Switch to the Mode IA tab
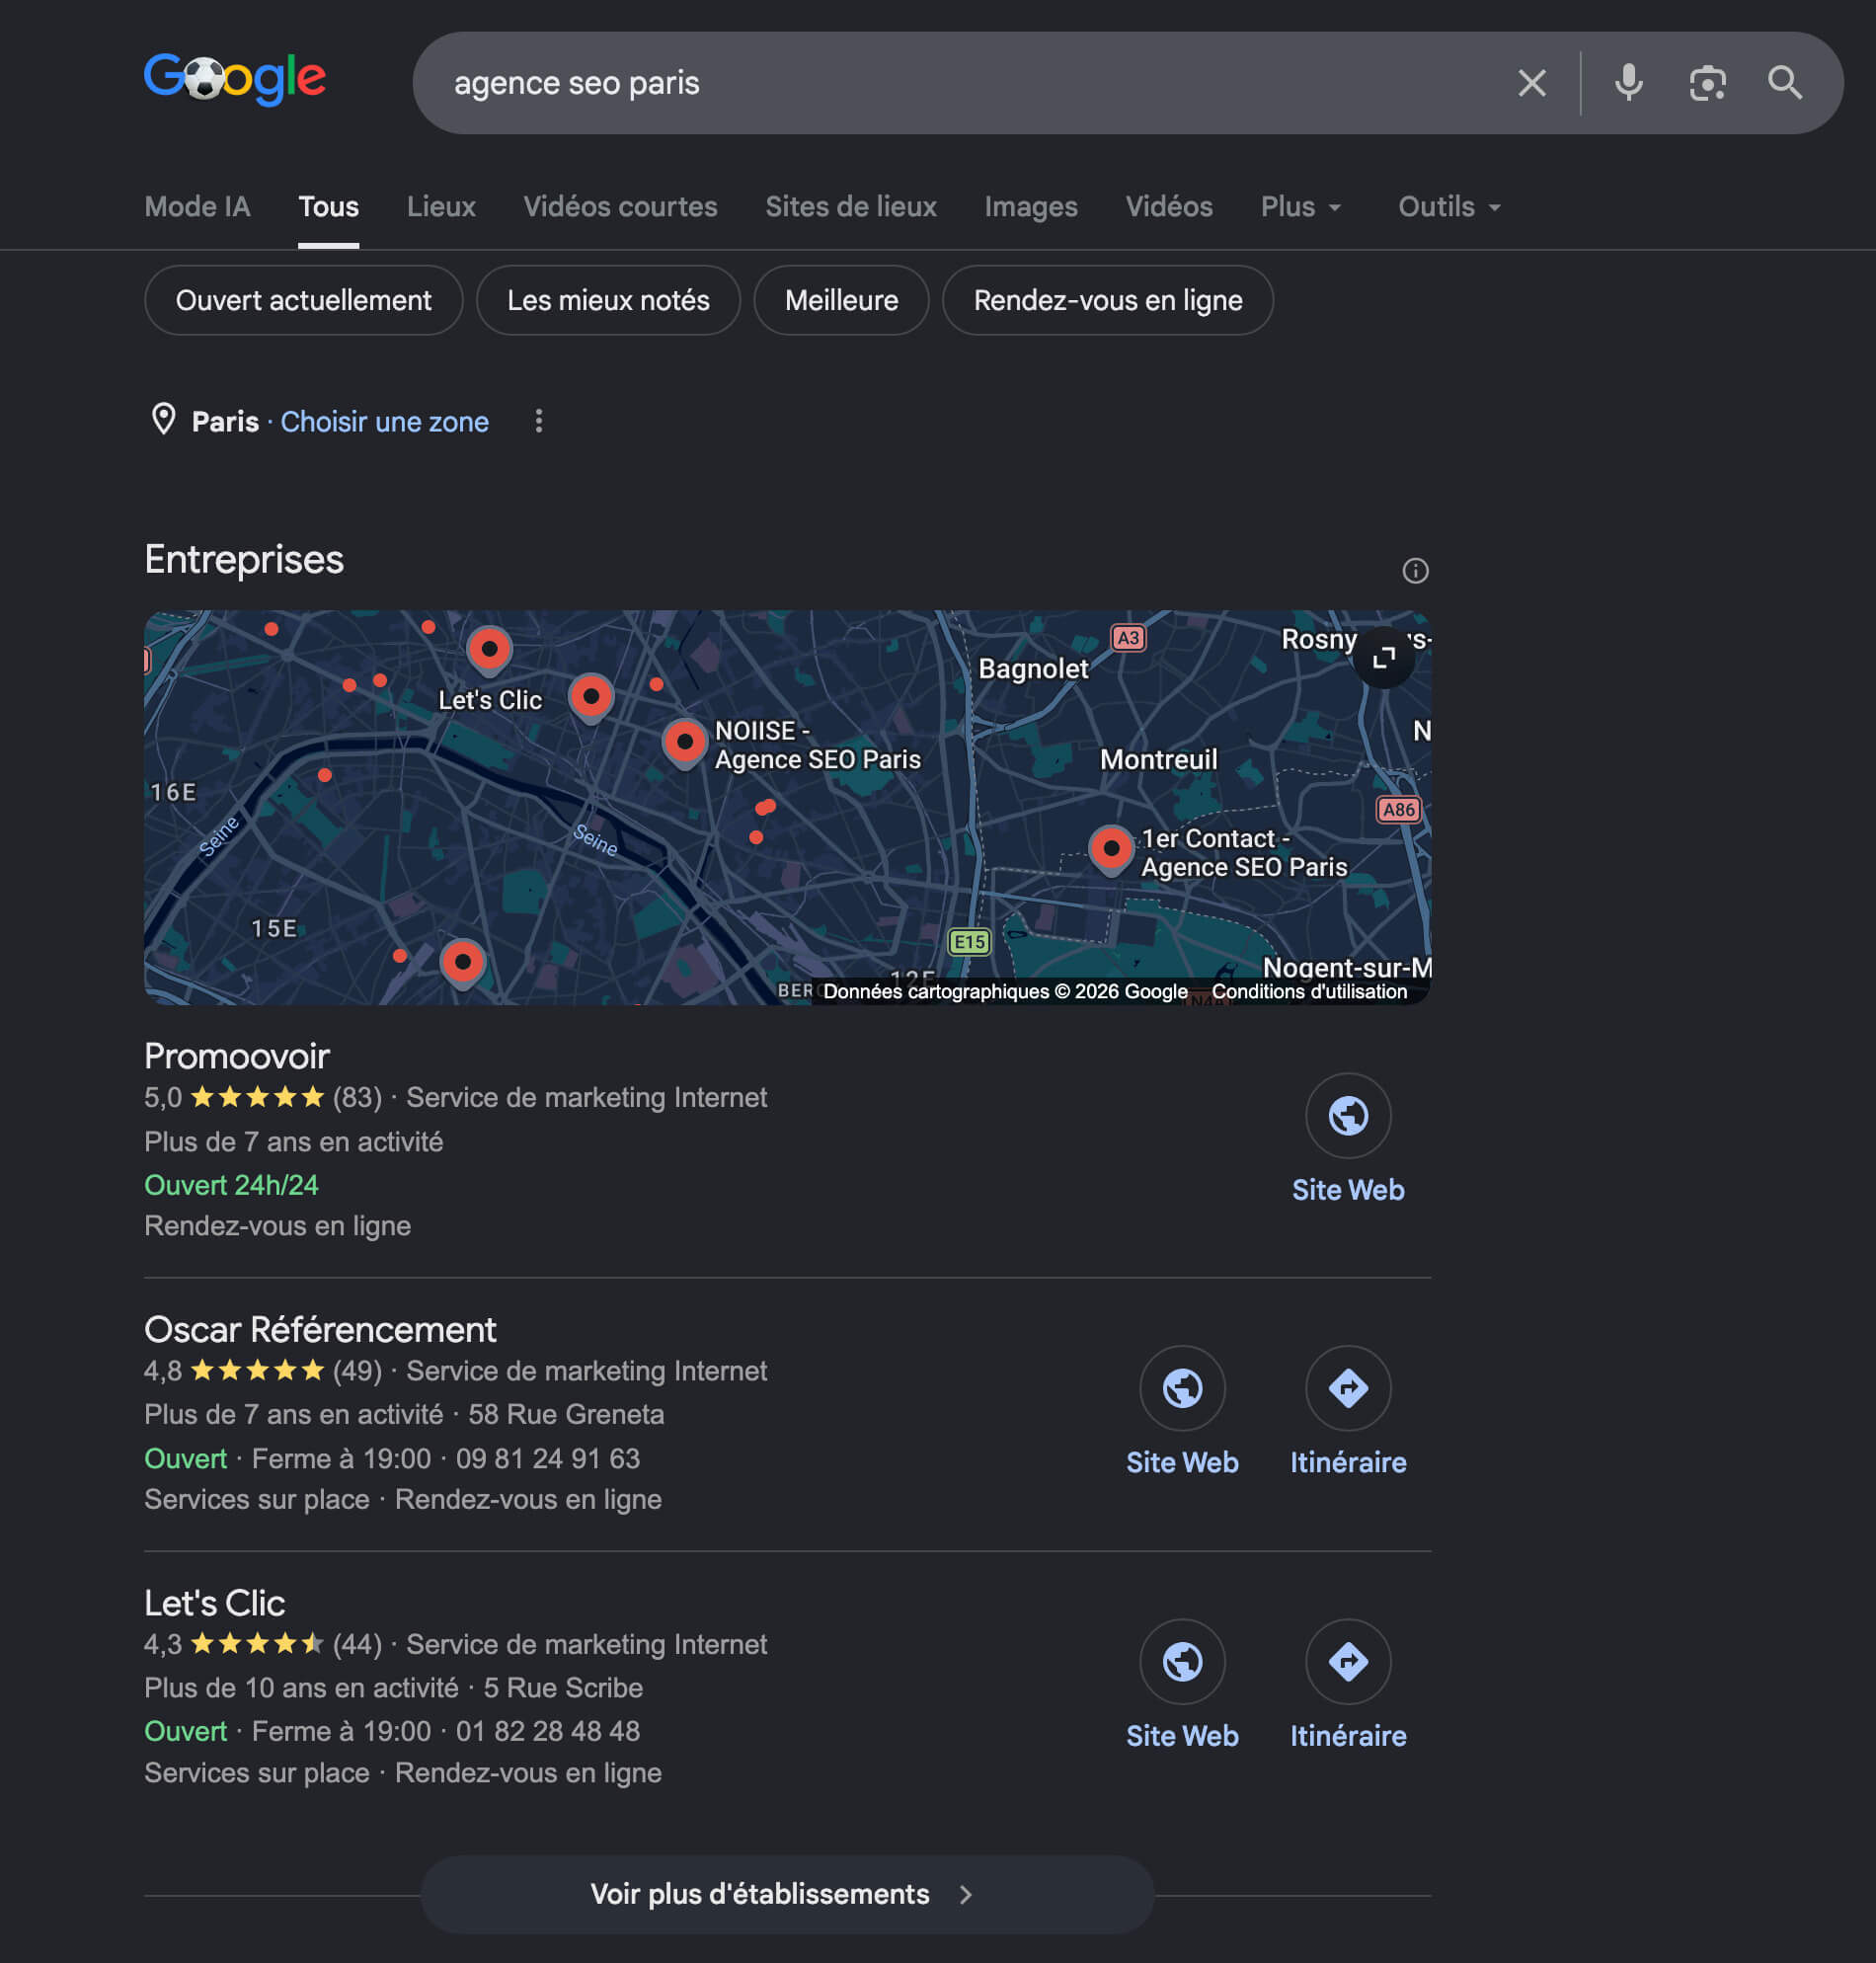1876x1963 pixels. pyautogui.click(x=197, y=207)
